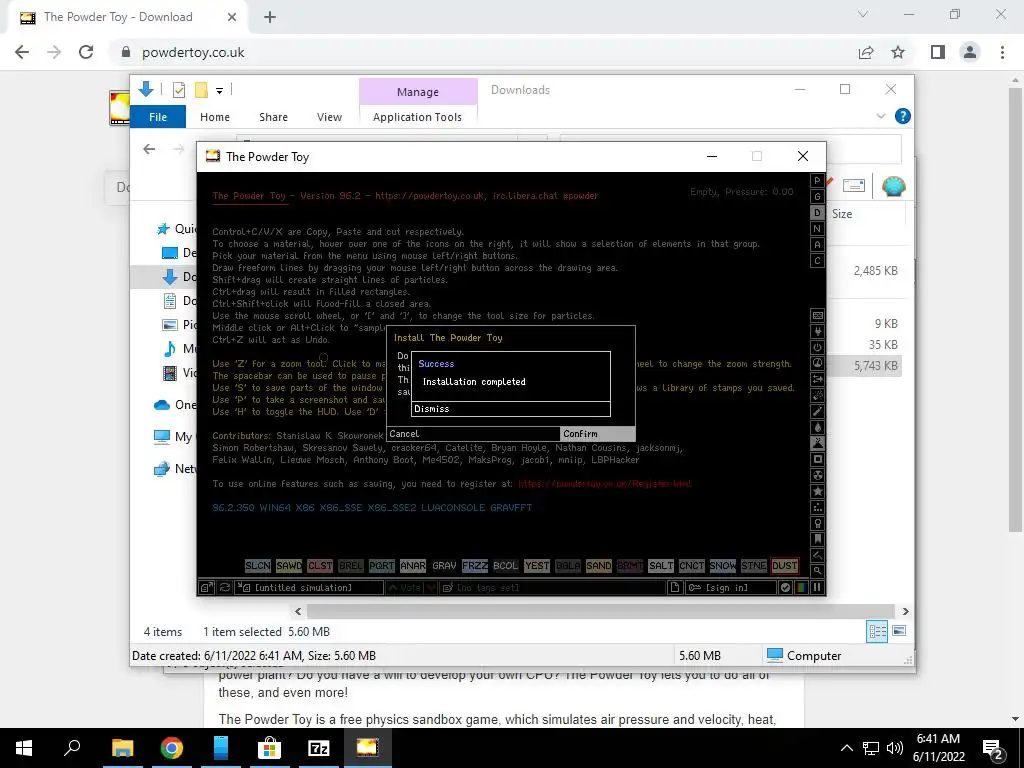Click Music note icon in Explorer sidebar
The image size is (1024, 768).
[170, 349]
